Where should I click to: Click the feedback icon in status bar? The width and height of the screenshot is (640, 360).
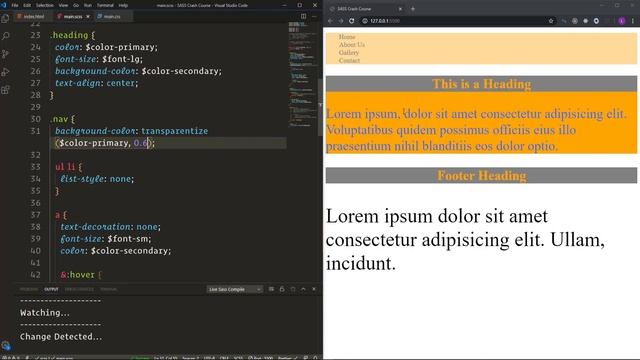[x=306, y=358]
